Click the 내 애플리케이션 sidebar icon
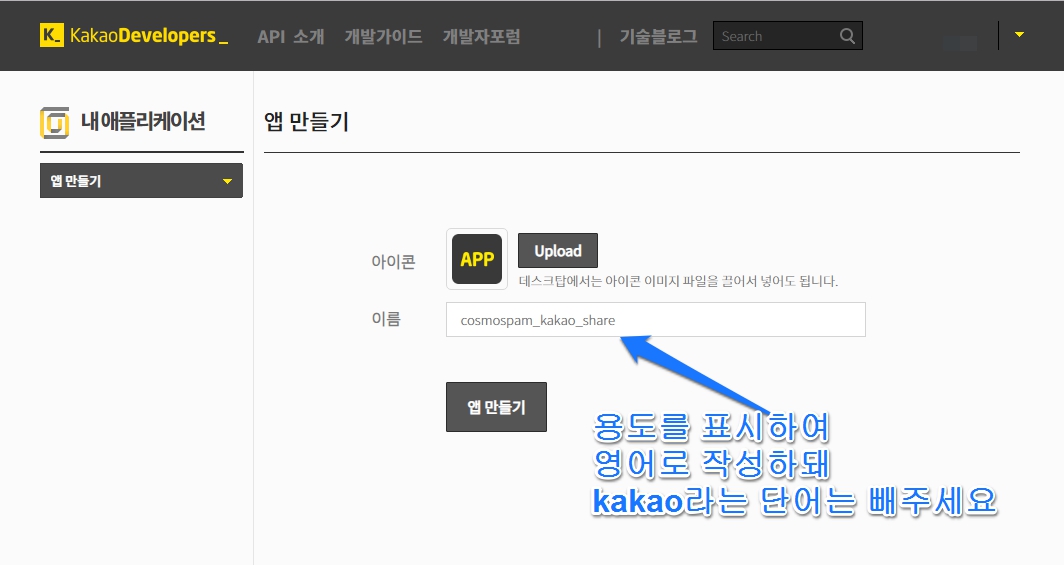 pos(55,122)
